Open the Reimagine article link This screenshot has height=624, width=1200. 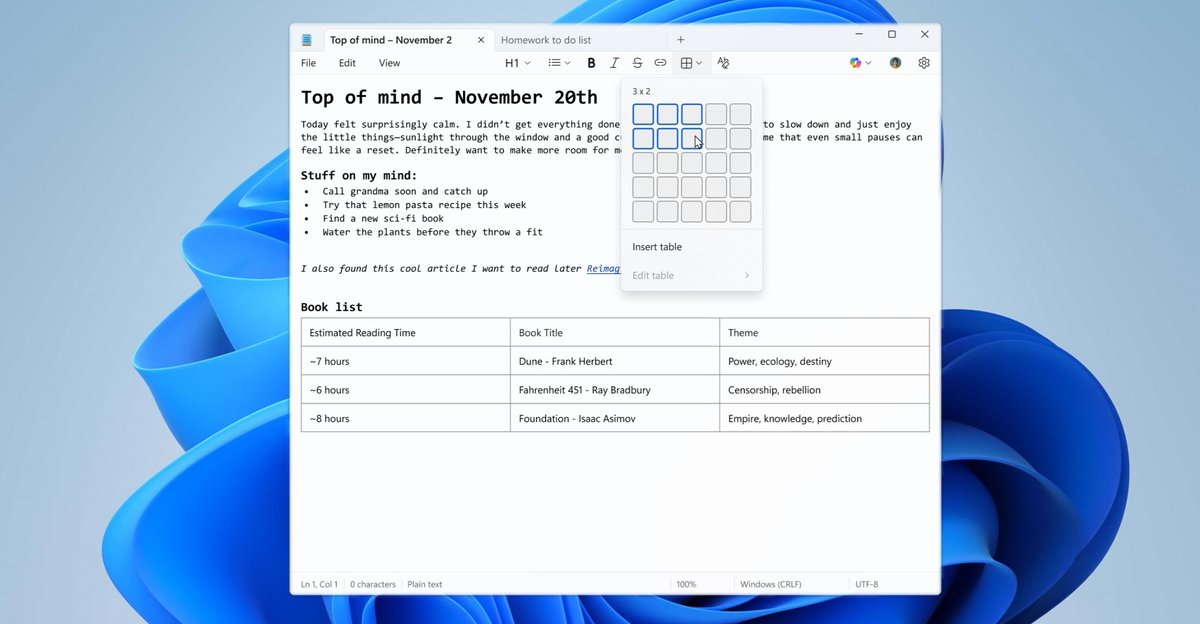tap(603, 268)
